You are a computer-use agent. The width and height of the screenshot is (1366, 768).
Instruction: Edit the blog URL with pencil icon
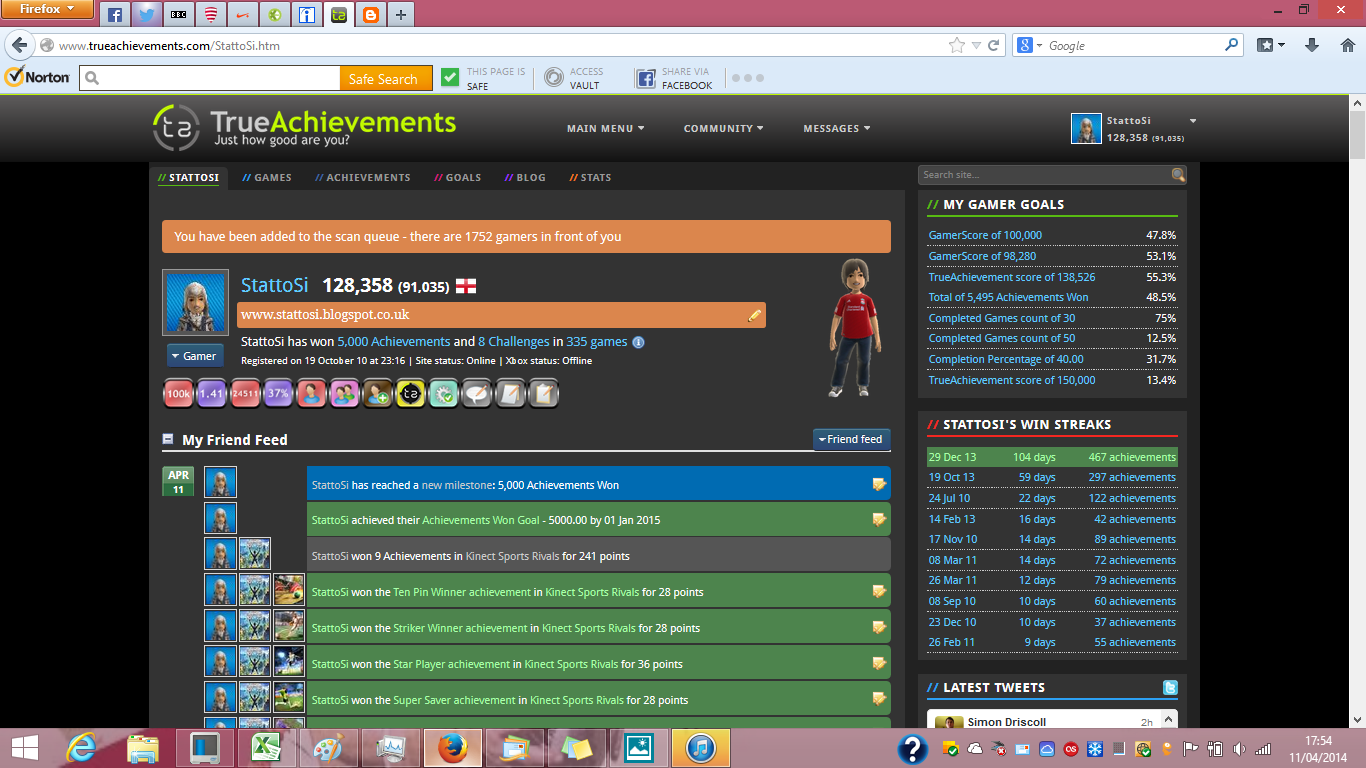pos(755,316)
